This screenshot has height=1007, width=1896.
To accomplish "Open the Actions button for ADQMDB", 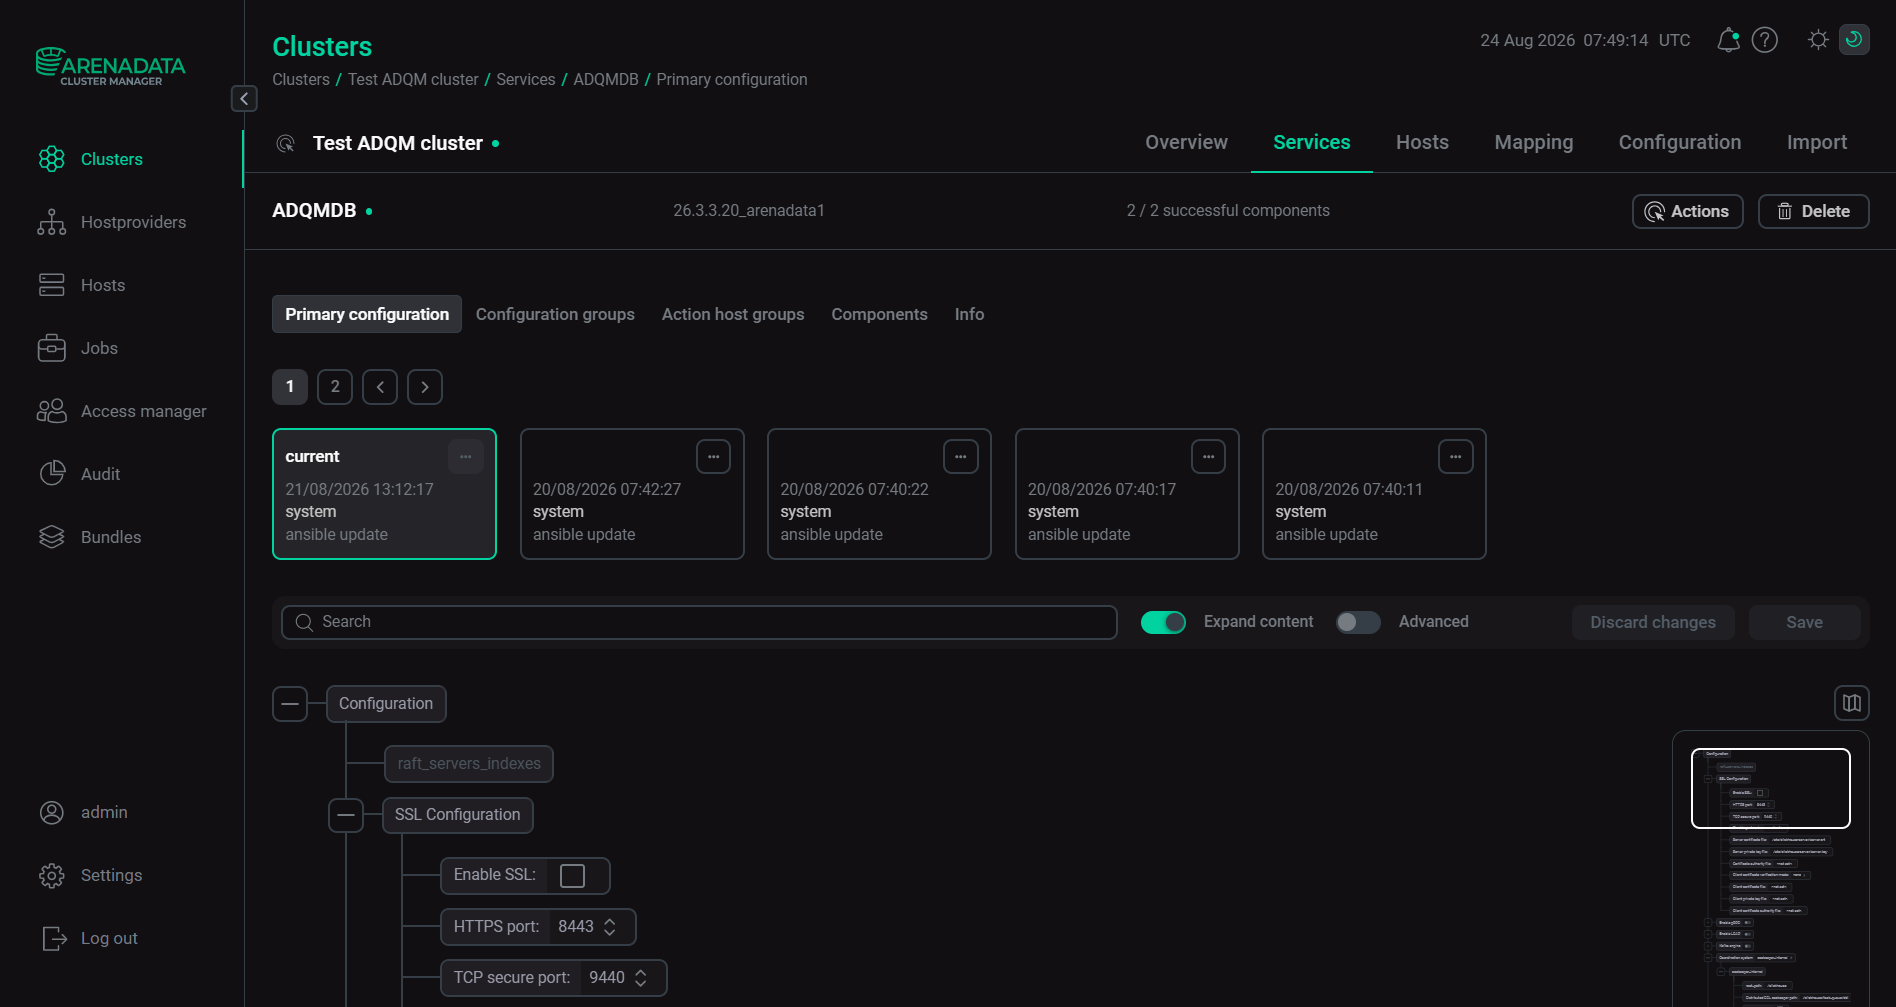I will pos(1688,211).
